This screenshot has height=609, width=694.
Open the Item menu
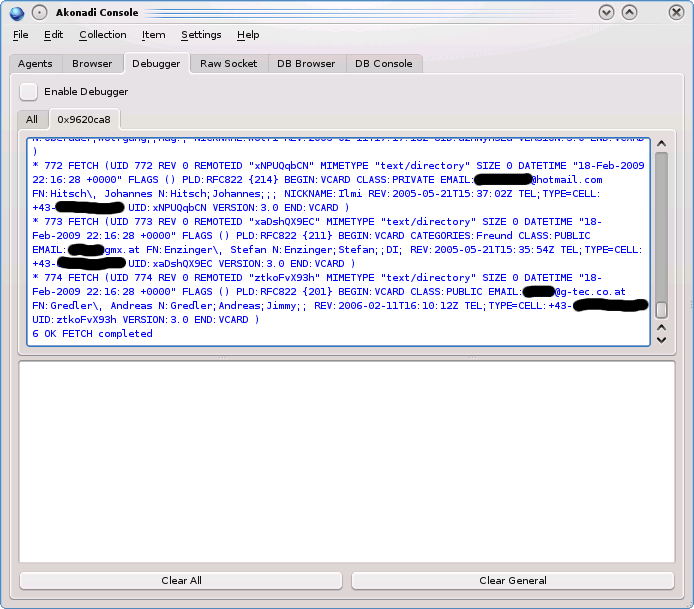click(x=153, y=35)
